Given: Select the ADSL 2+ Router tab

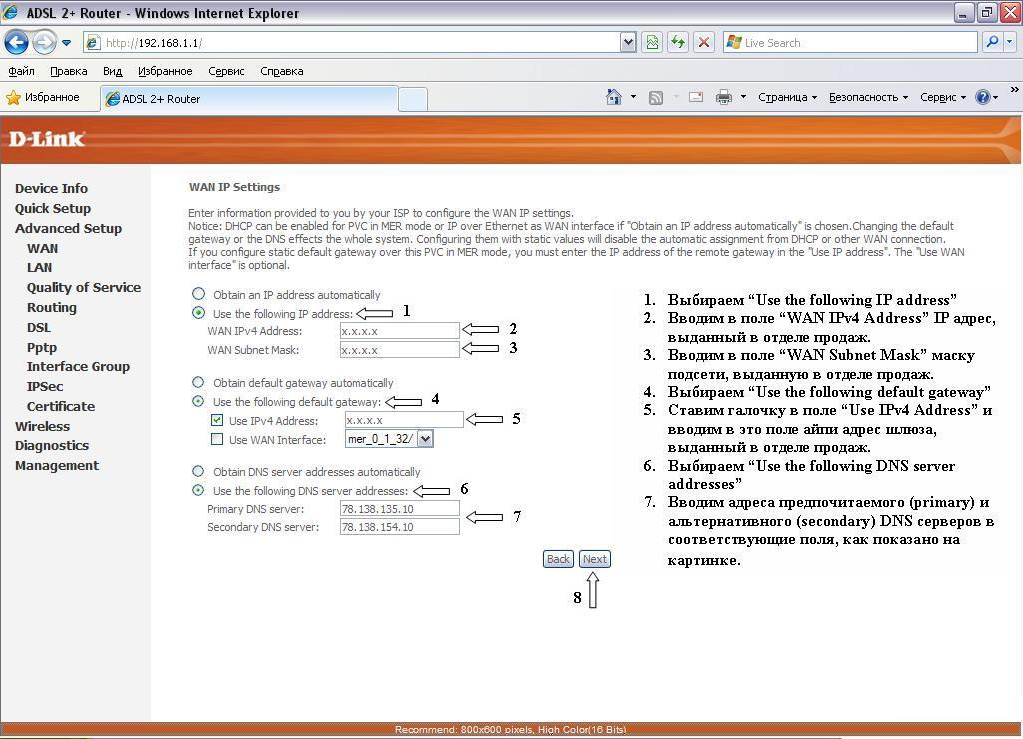Looking at the screenshot, I should coord(249,99).
